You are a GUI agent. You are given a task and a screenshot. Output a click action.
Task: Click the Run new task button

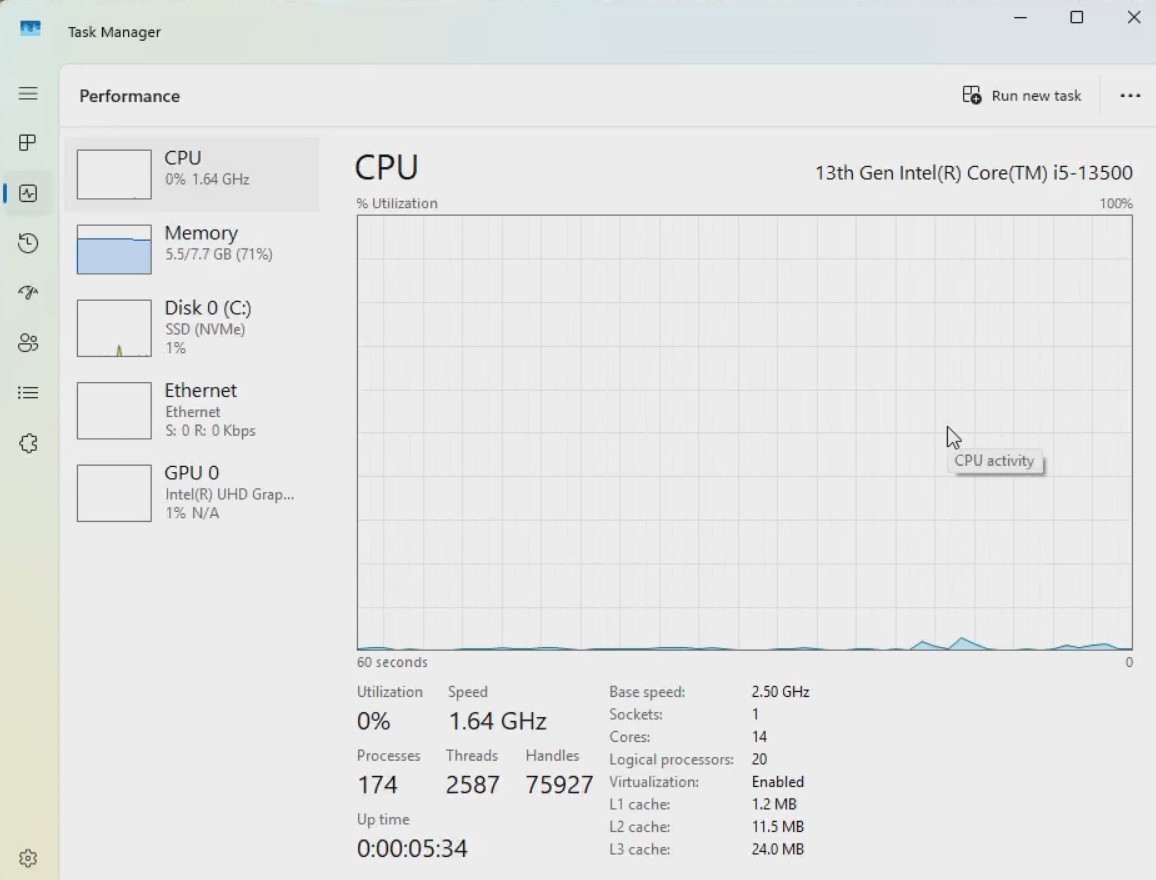[x=1022, y=96]
